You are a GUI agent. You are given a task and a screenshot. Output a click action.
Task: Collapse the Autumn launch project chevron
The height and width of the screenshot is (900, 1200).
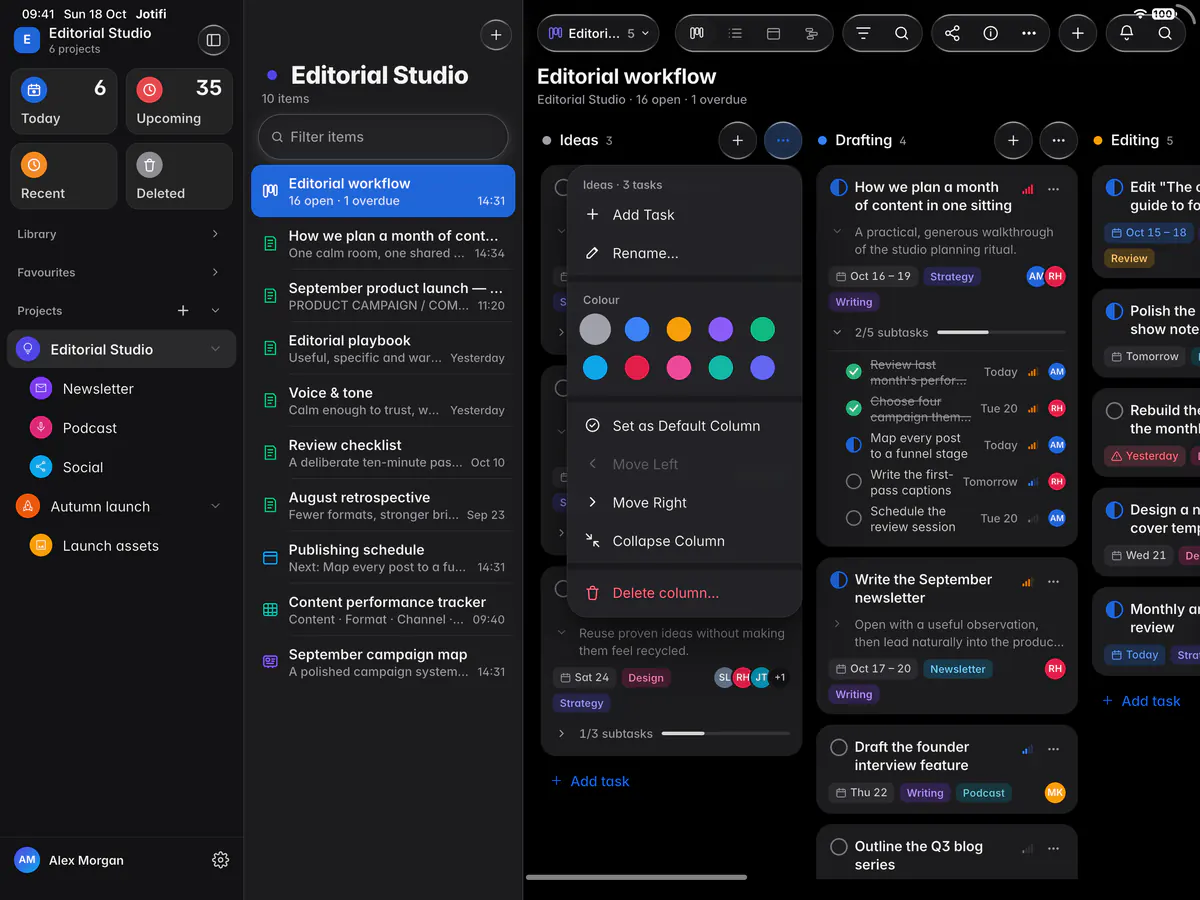[215, 506]
